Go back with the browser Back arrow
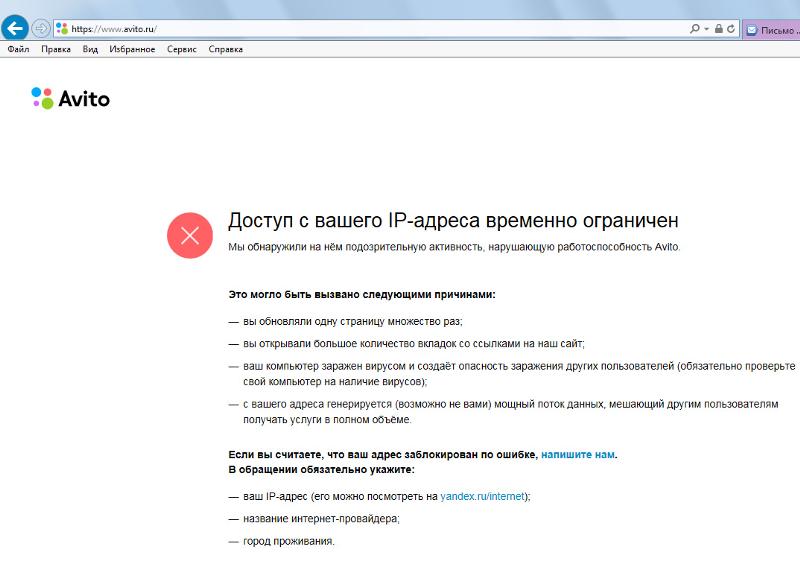The image size is (800, 574). click(15, 28)
